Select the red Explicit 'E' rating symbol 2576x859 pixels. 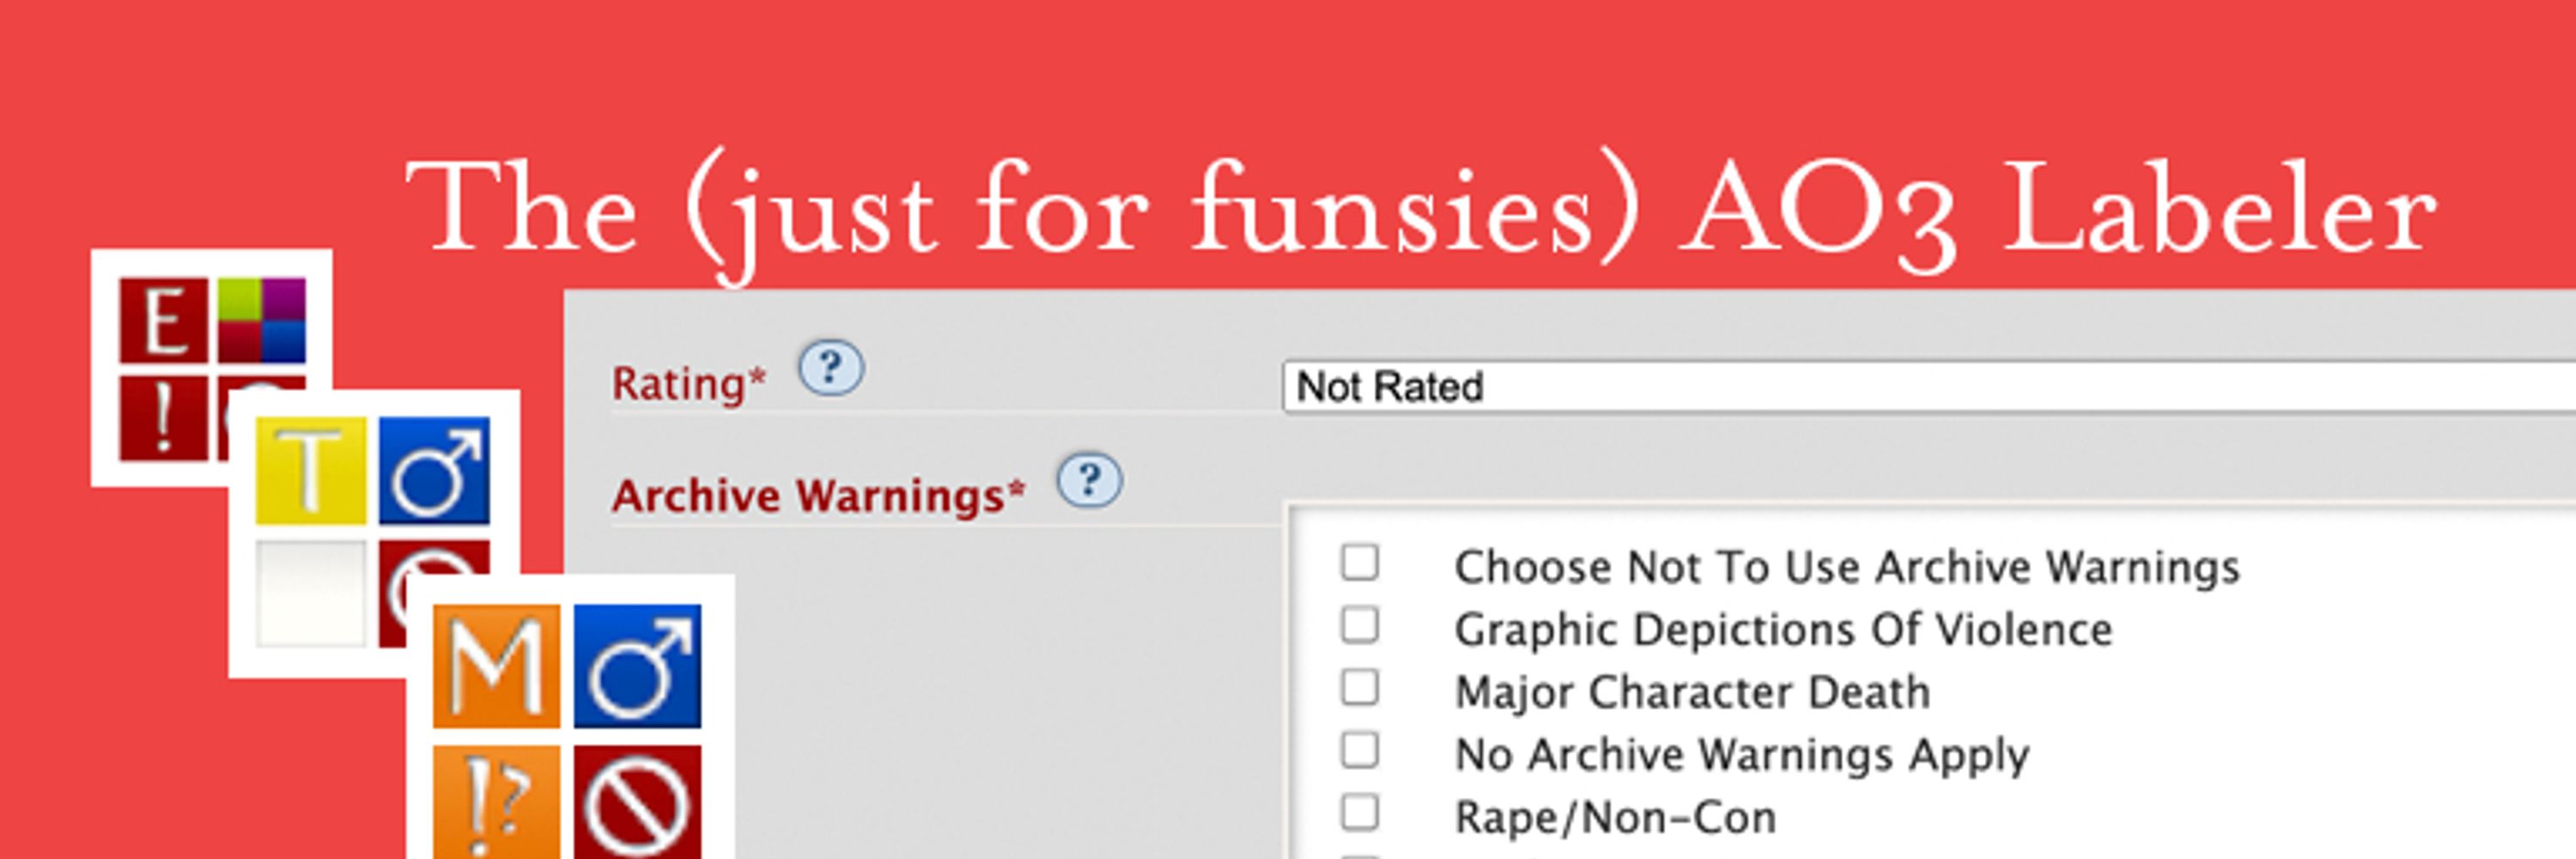(164, 320)
